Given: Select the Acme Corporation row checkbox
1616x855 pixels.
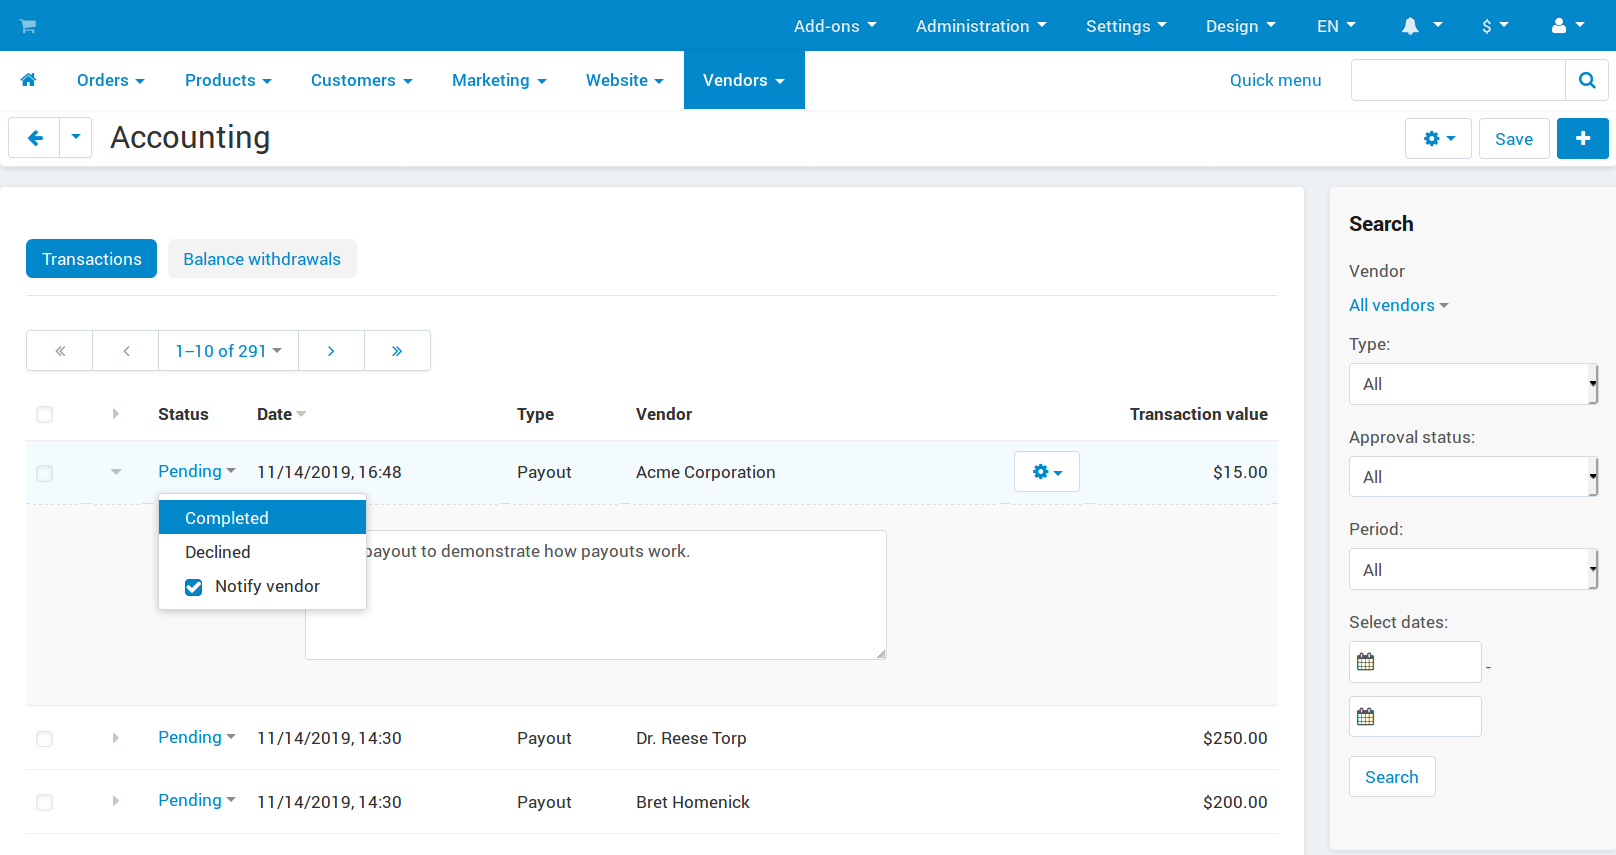Looking at the screenshot, I should pyautogui.click(x=45, y=473).
